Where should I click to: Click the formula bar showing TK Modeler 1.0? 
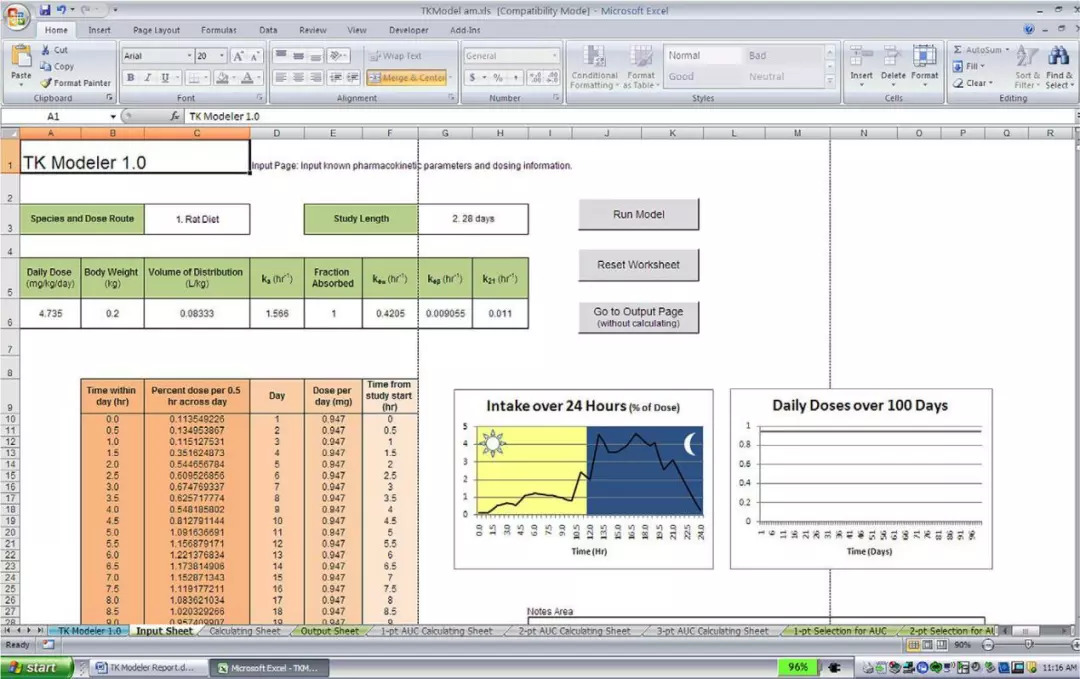(x=600, y=116)
